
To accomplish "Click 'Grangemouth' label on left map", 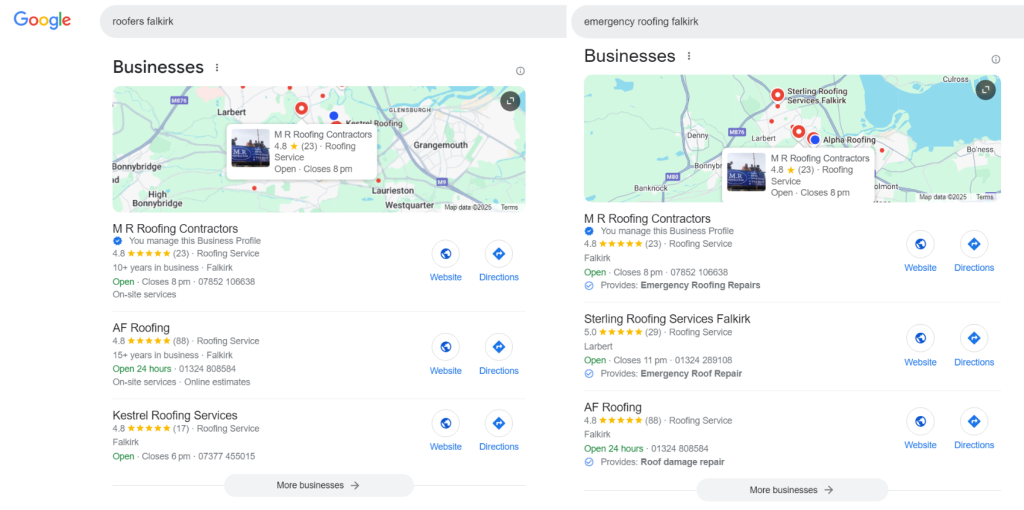I will (x=441, y=145).
